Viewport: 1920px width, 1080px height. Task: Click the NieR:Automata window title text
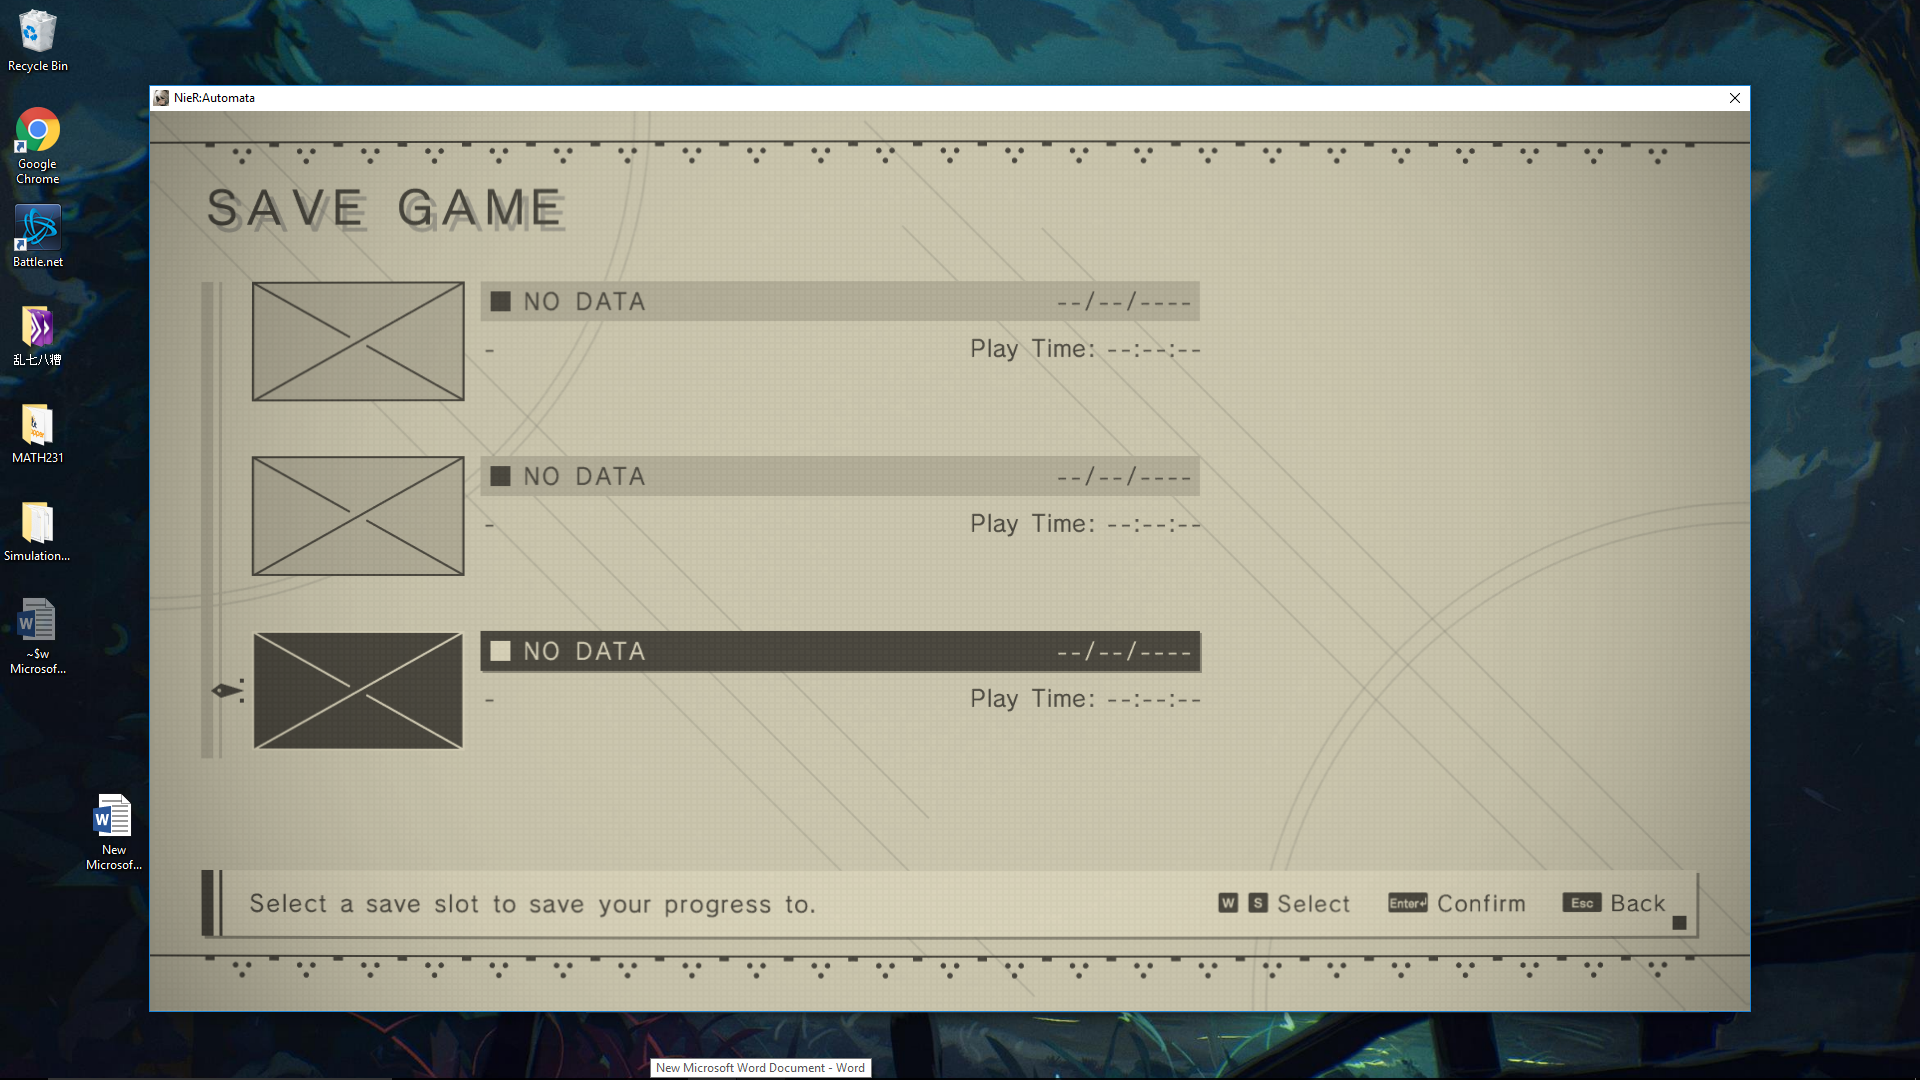pyautogui.click(x=214, y=98)
